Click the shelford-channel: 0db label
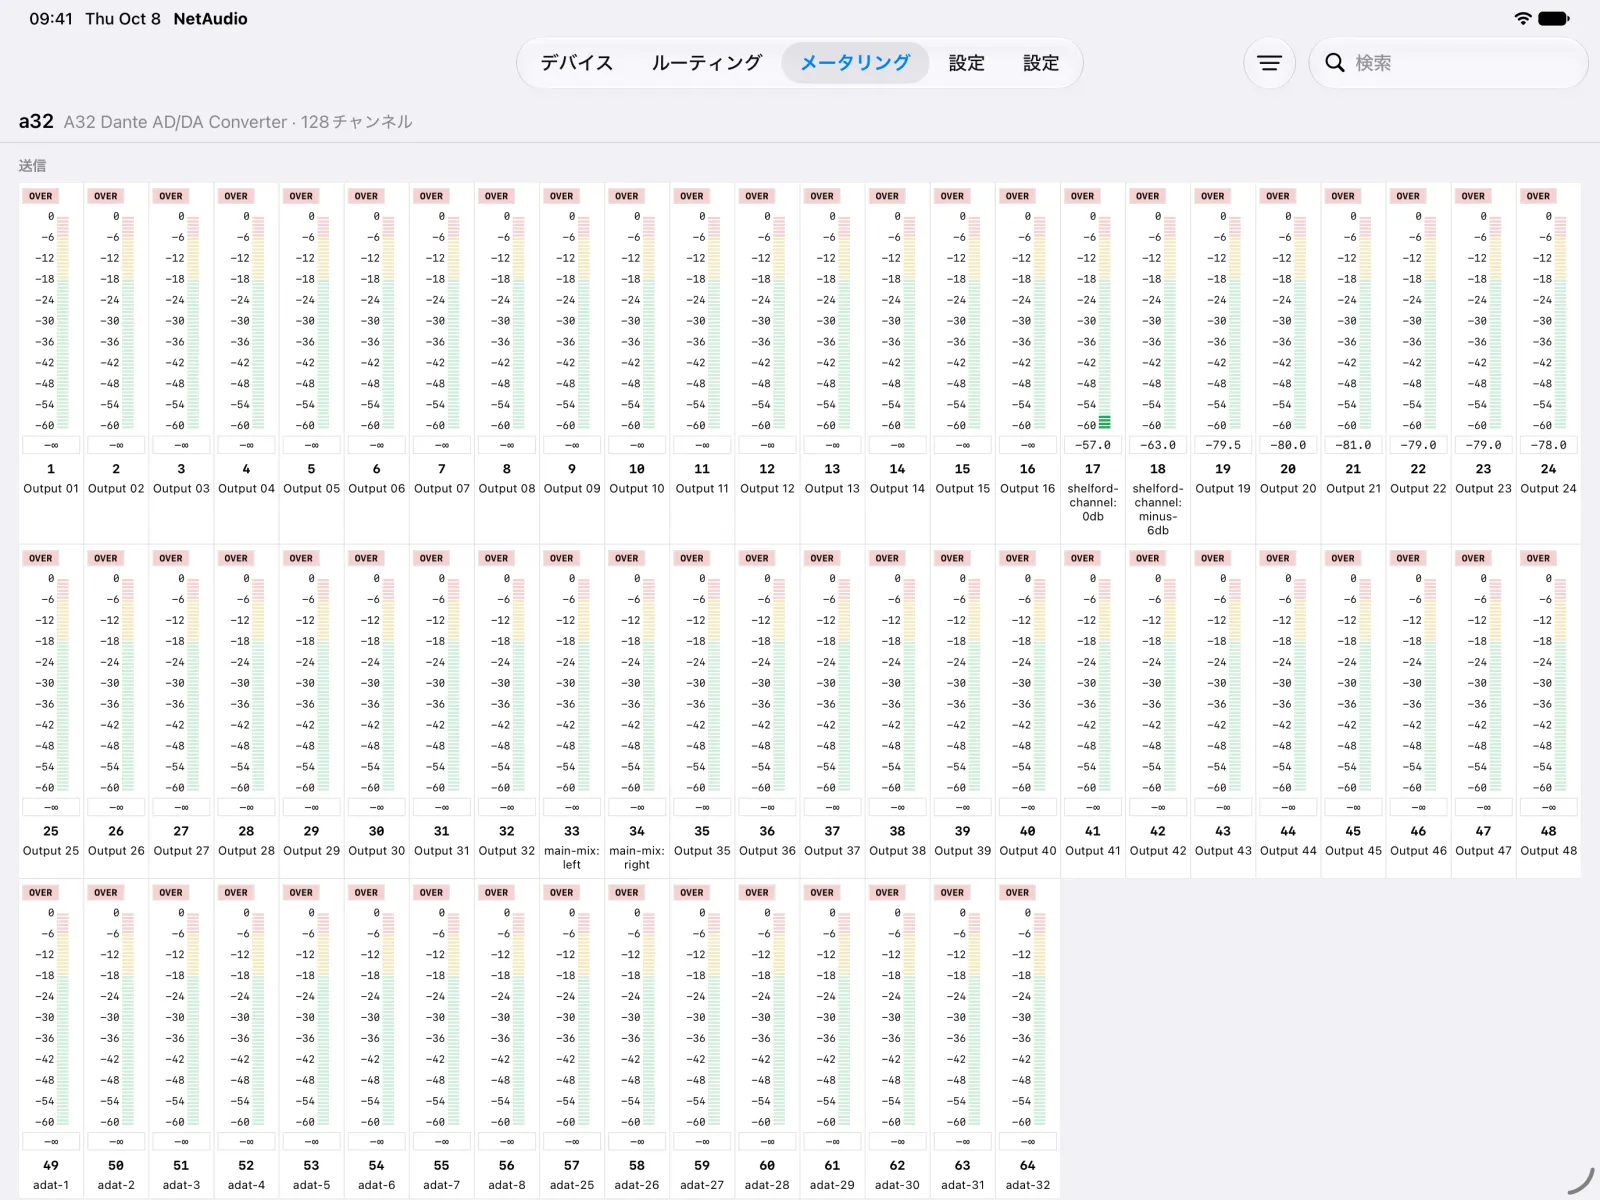 point(1093,503)
